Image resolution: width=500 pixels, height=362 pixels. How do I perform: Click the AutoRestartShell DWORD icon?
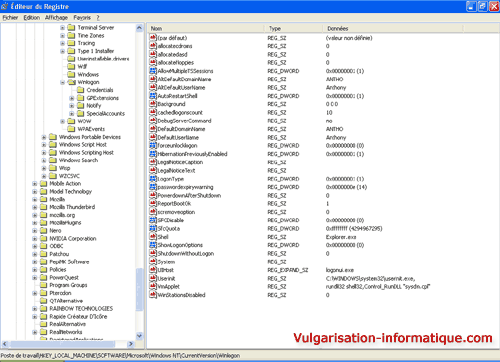tap(153, 96)
